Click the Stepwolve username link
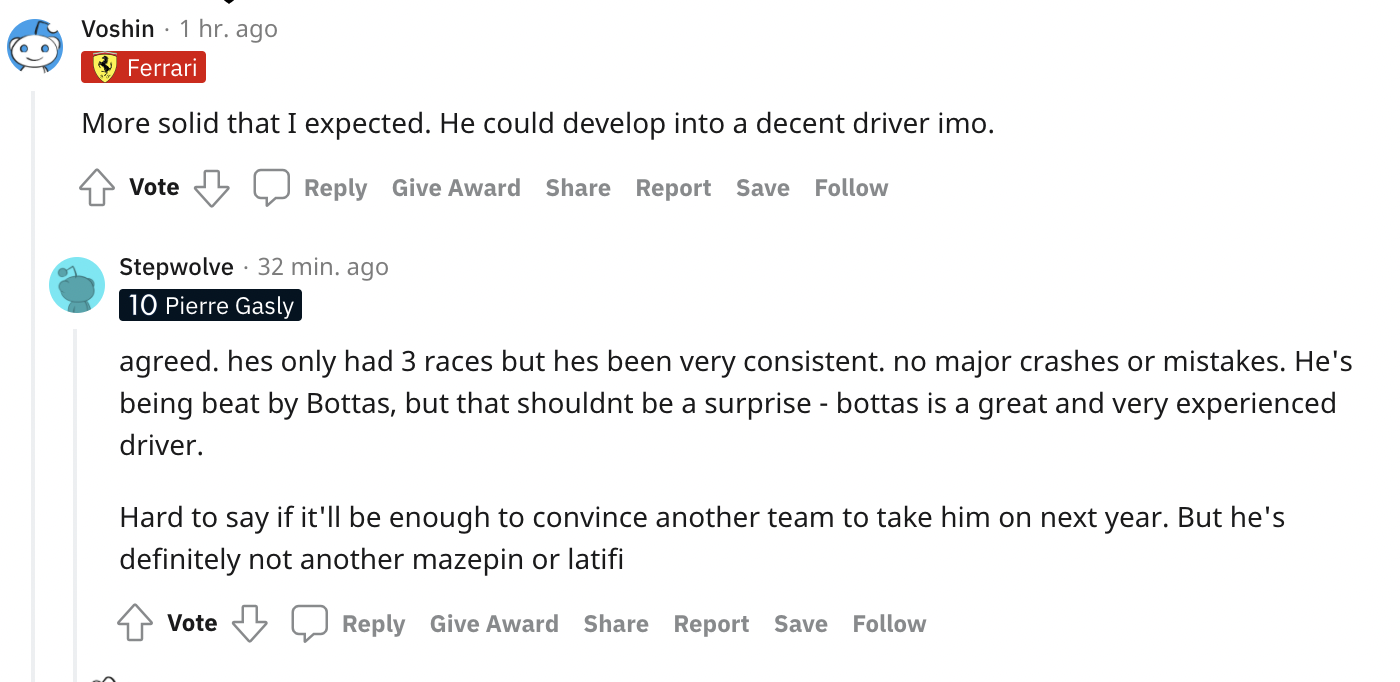 176,267
